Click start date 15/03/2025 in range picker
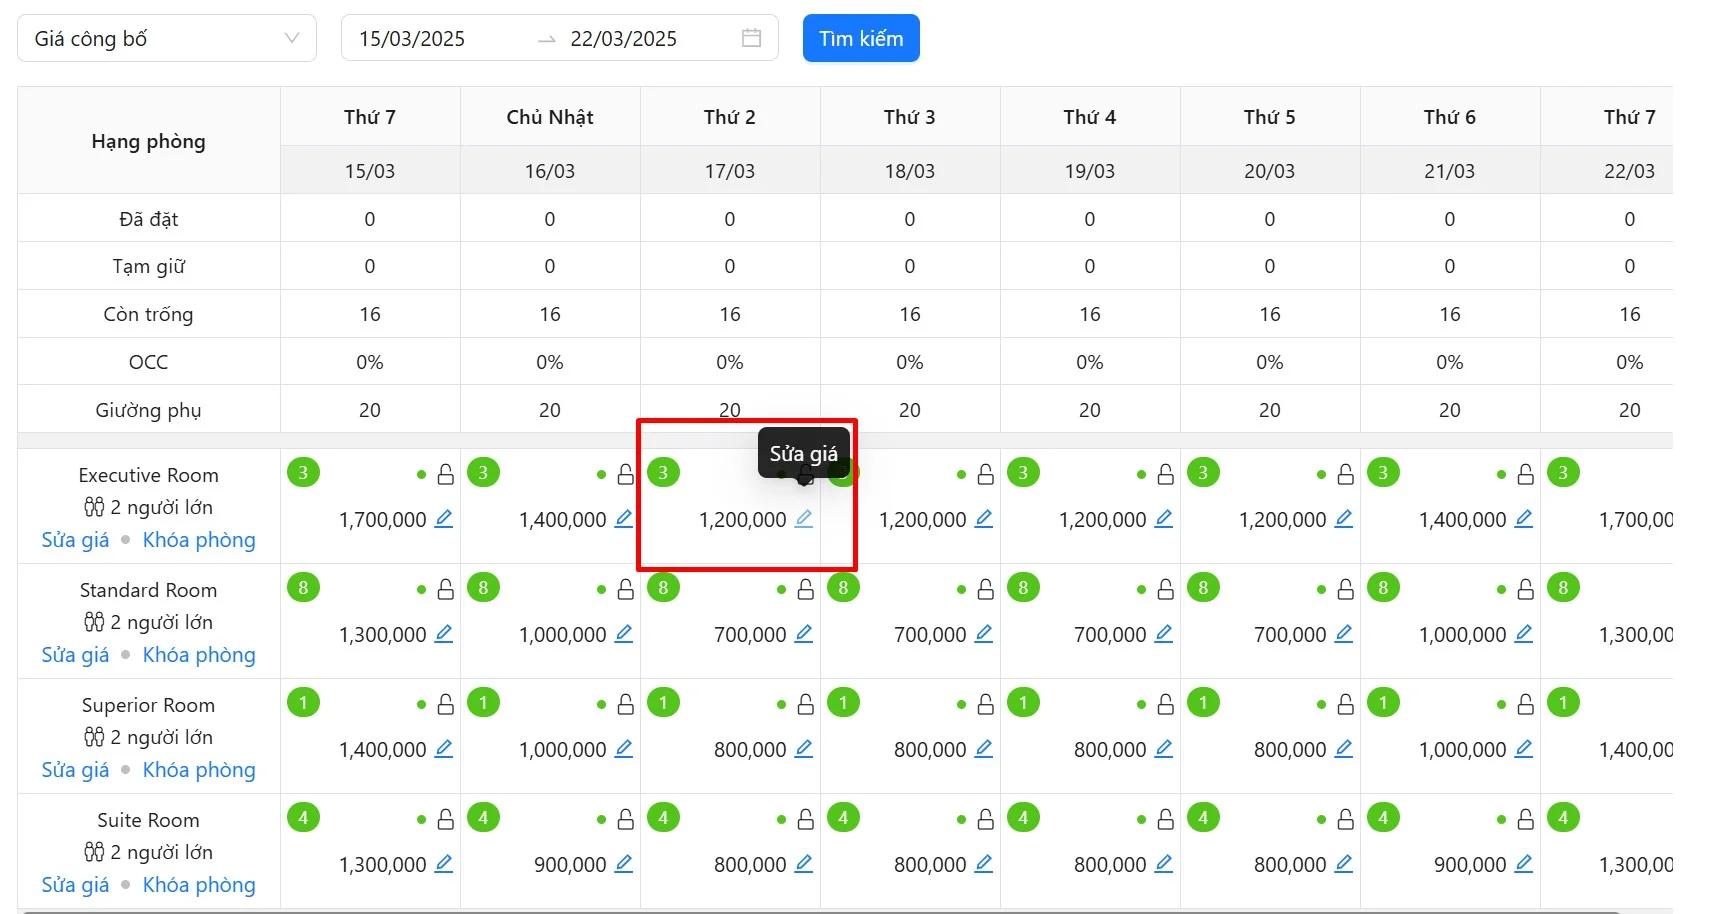1710x914 pixels. tap(412, 39)
